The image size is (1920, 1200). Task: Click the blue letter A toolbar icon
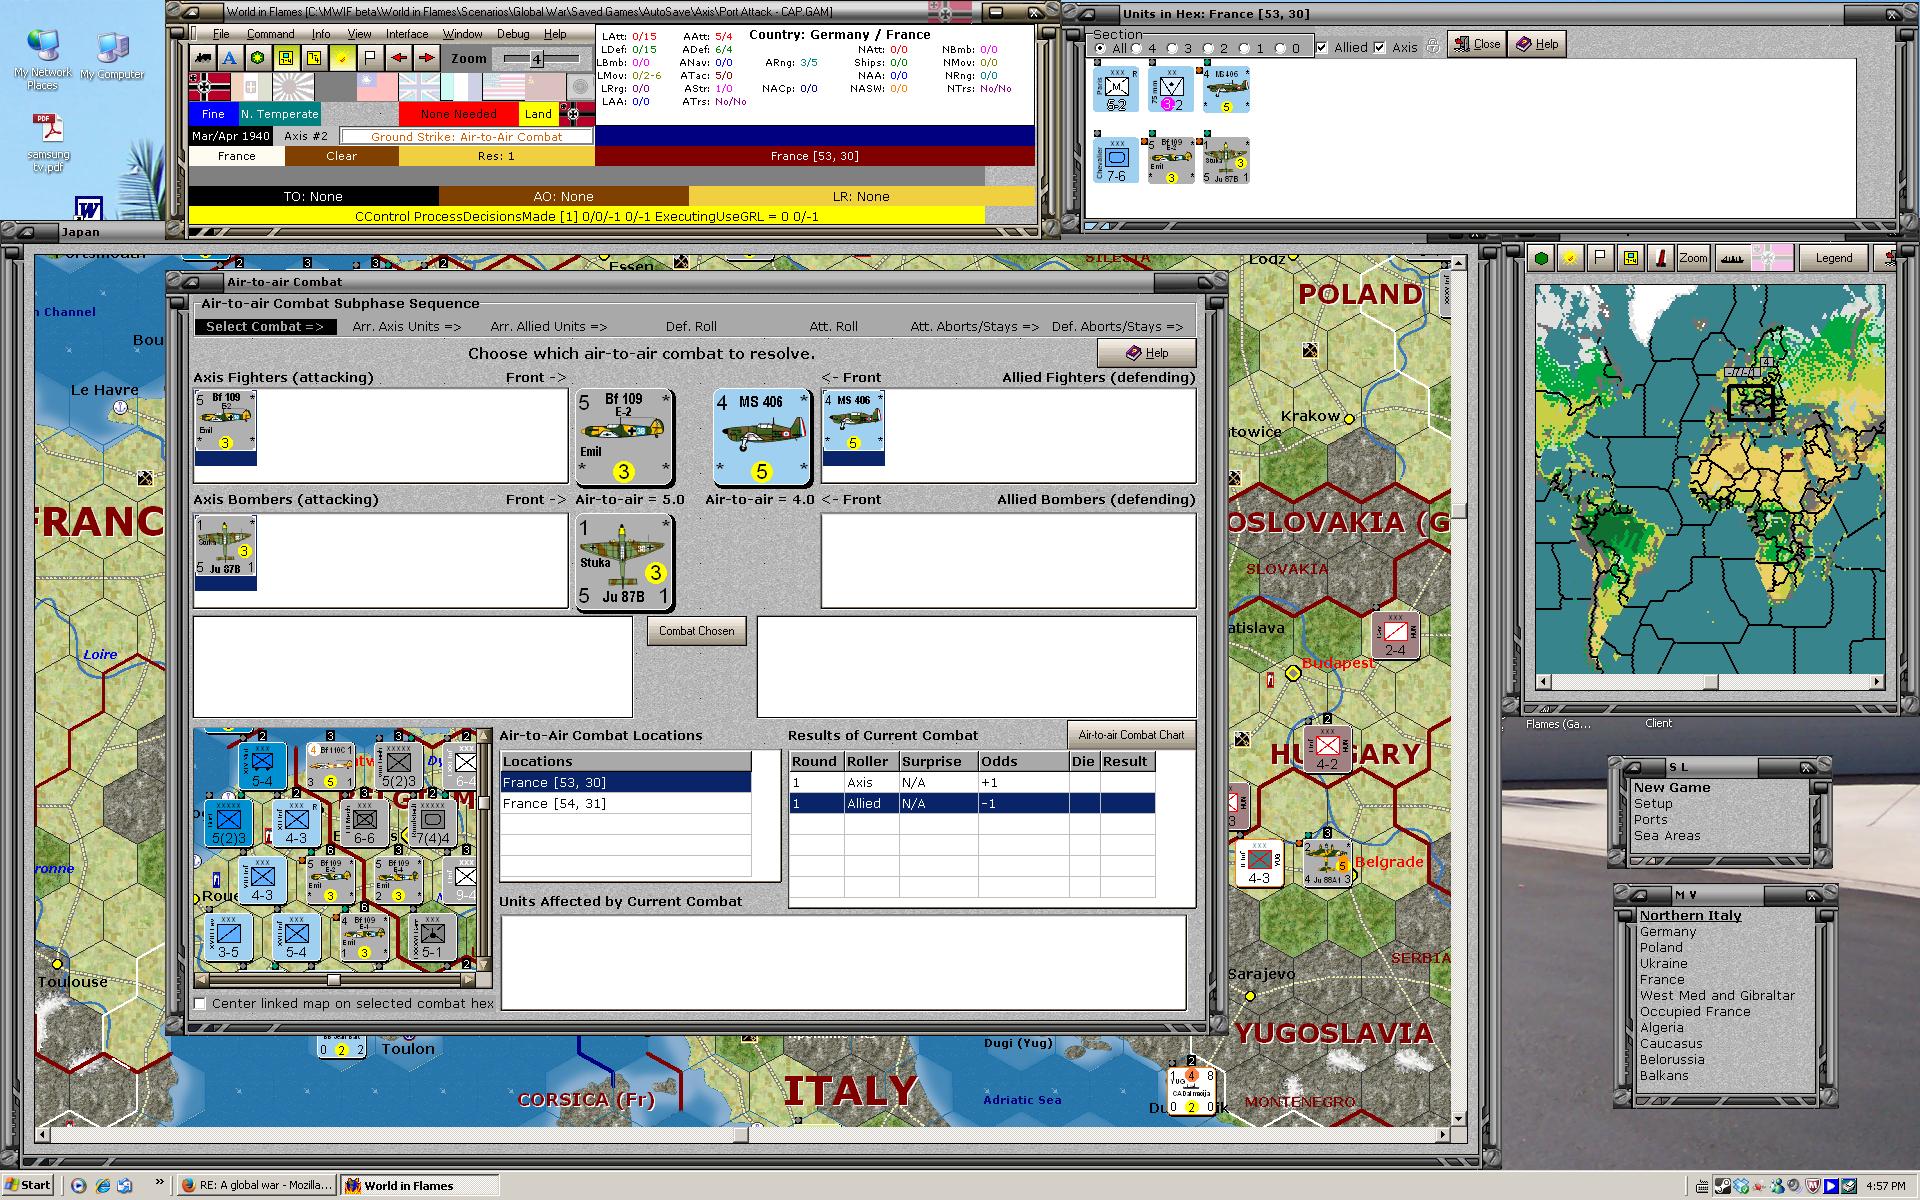coord(230,58)
